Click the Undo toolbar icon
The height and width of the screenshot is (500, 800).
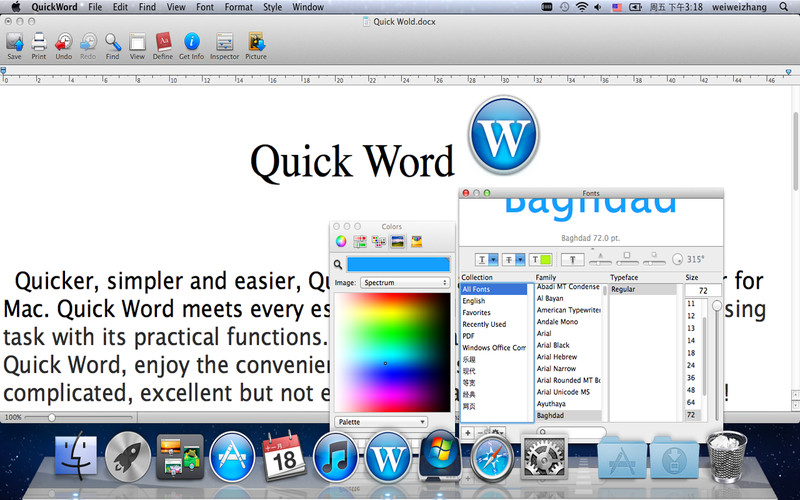64,42
